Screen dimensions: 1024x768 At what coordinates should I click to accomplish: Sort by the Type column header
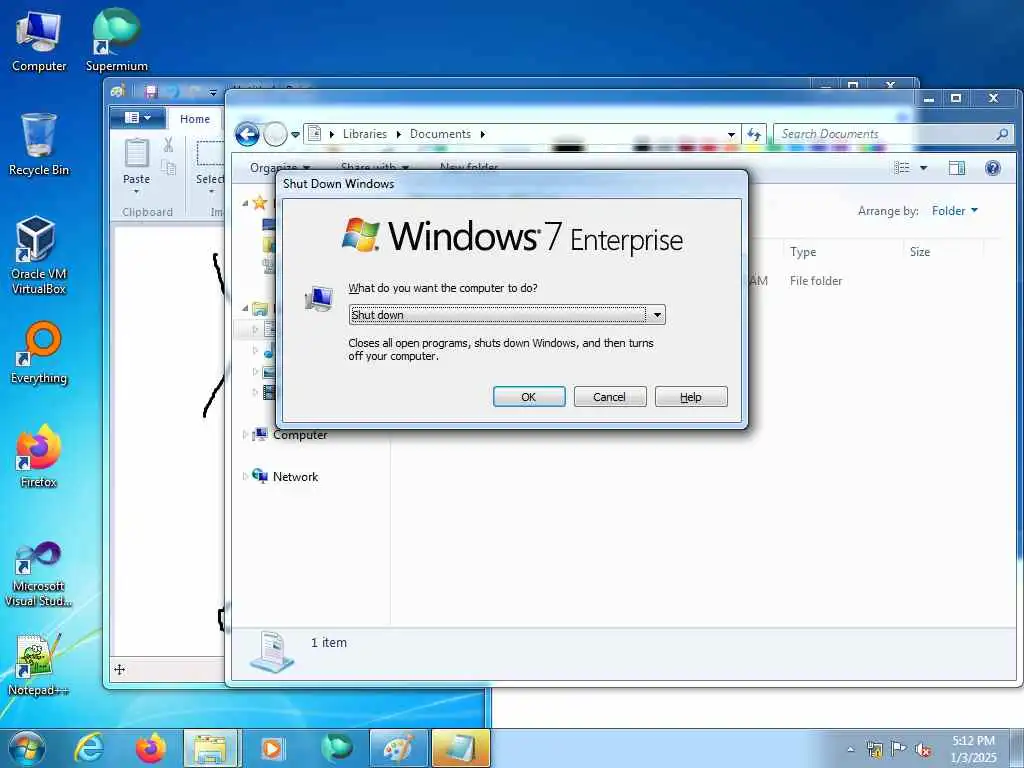point(803,251)
